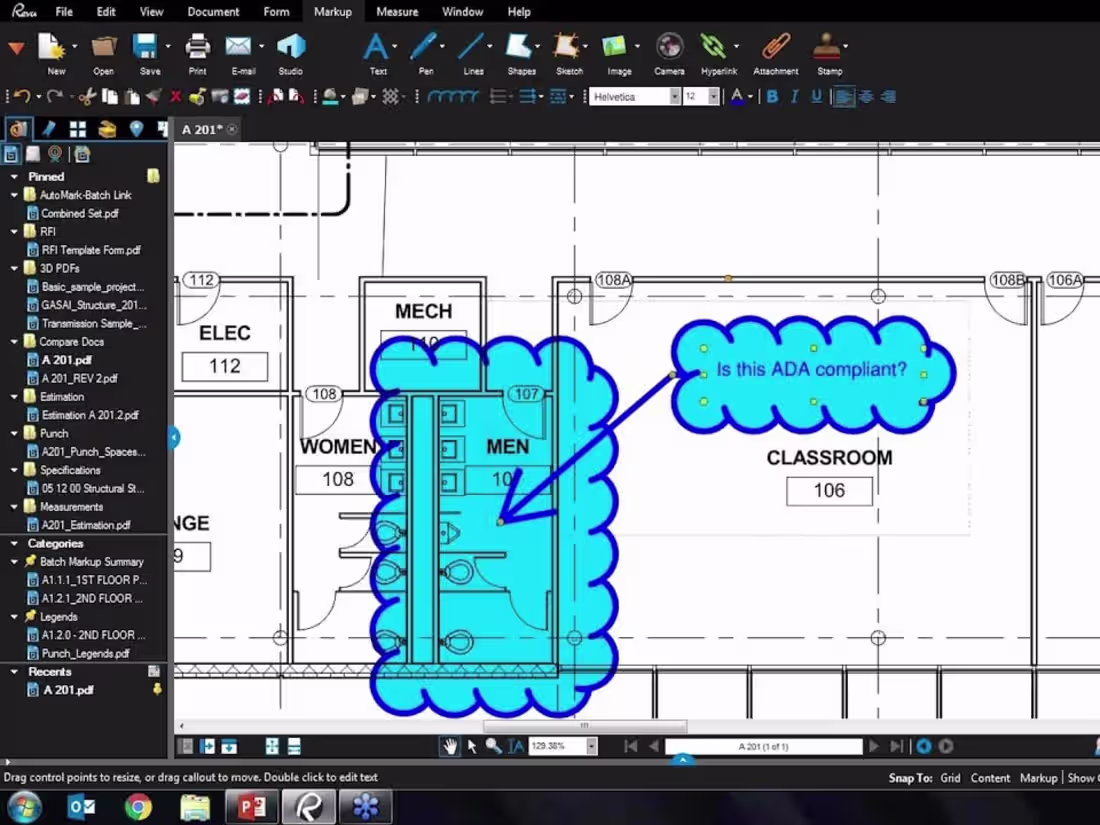Open the Markup menu
The width and height of the screenshot is (1100, 825).
pos(332,11)
